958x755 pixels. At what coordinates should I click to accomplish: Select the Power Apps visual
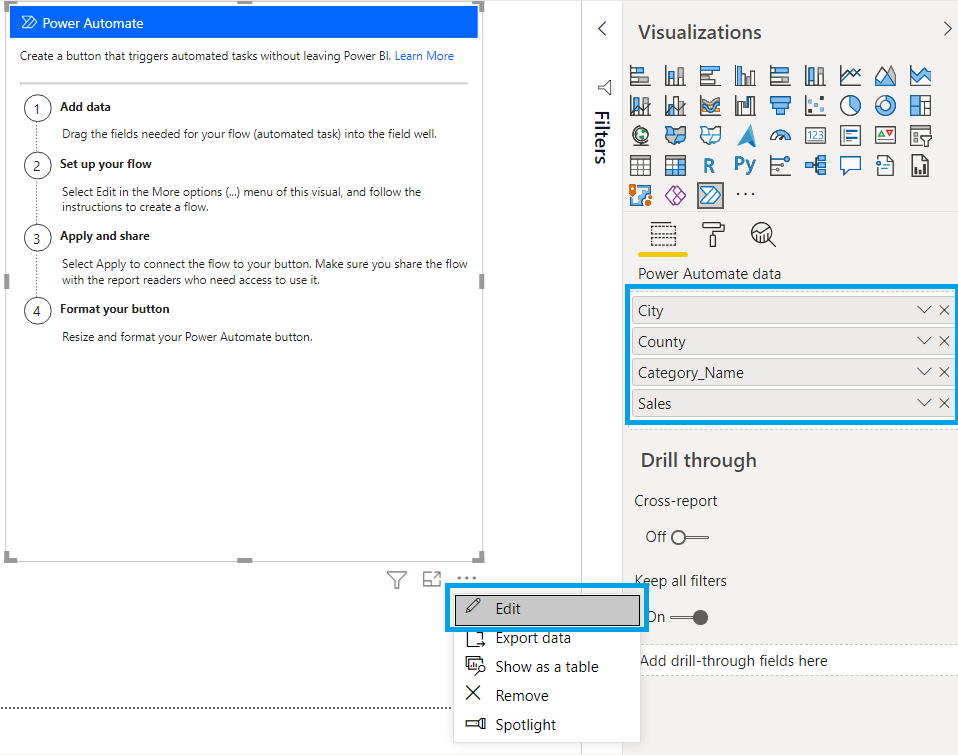click(675, 195)
